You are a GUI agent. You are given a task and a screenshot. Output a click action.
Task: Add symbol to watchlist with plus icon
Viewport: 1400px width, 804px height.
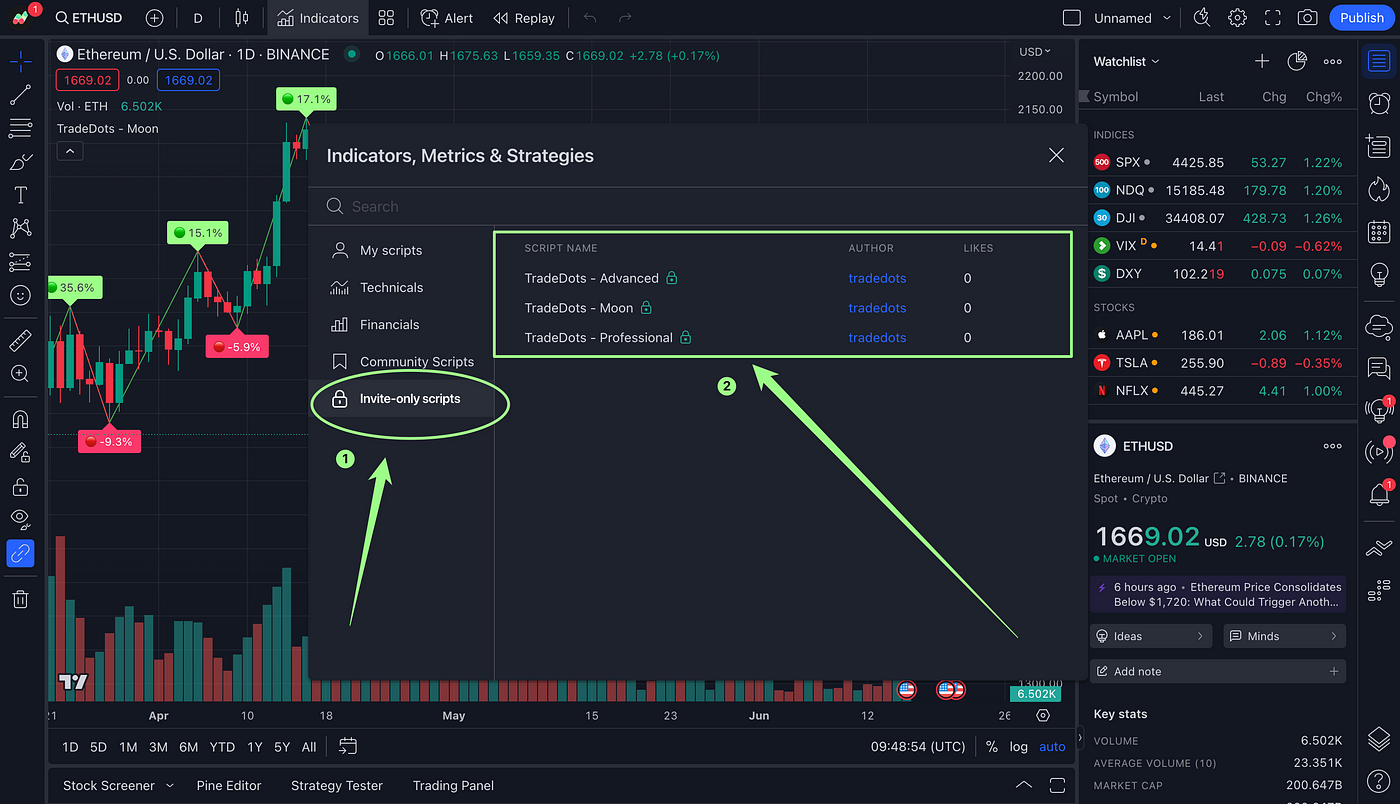(1262, 61)
